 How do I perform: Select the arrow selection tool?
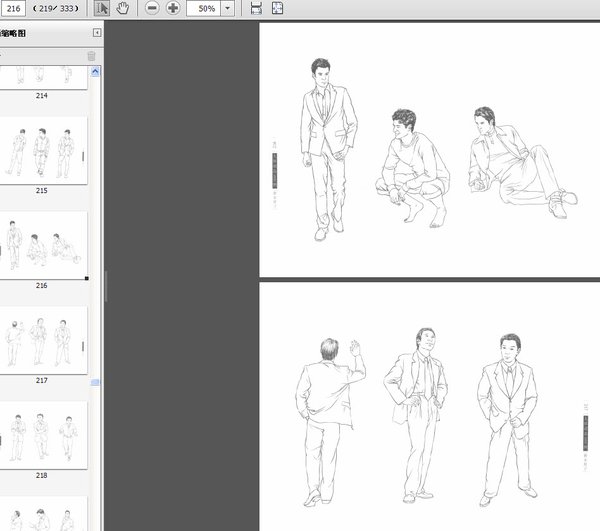pyautogui.click(x=102, y=8)
